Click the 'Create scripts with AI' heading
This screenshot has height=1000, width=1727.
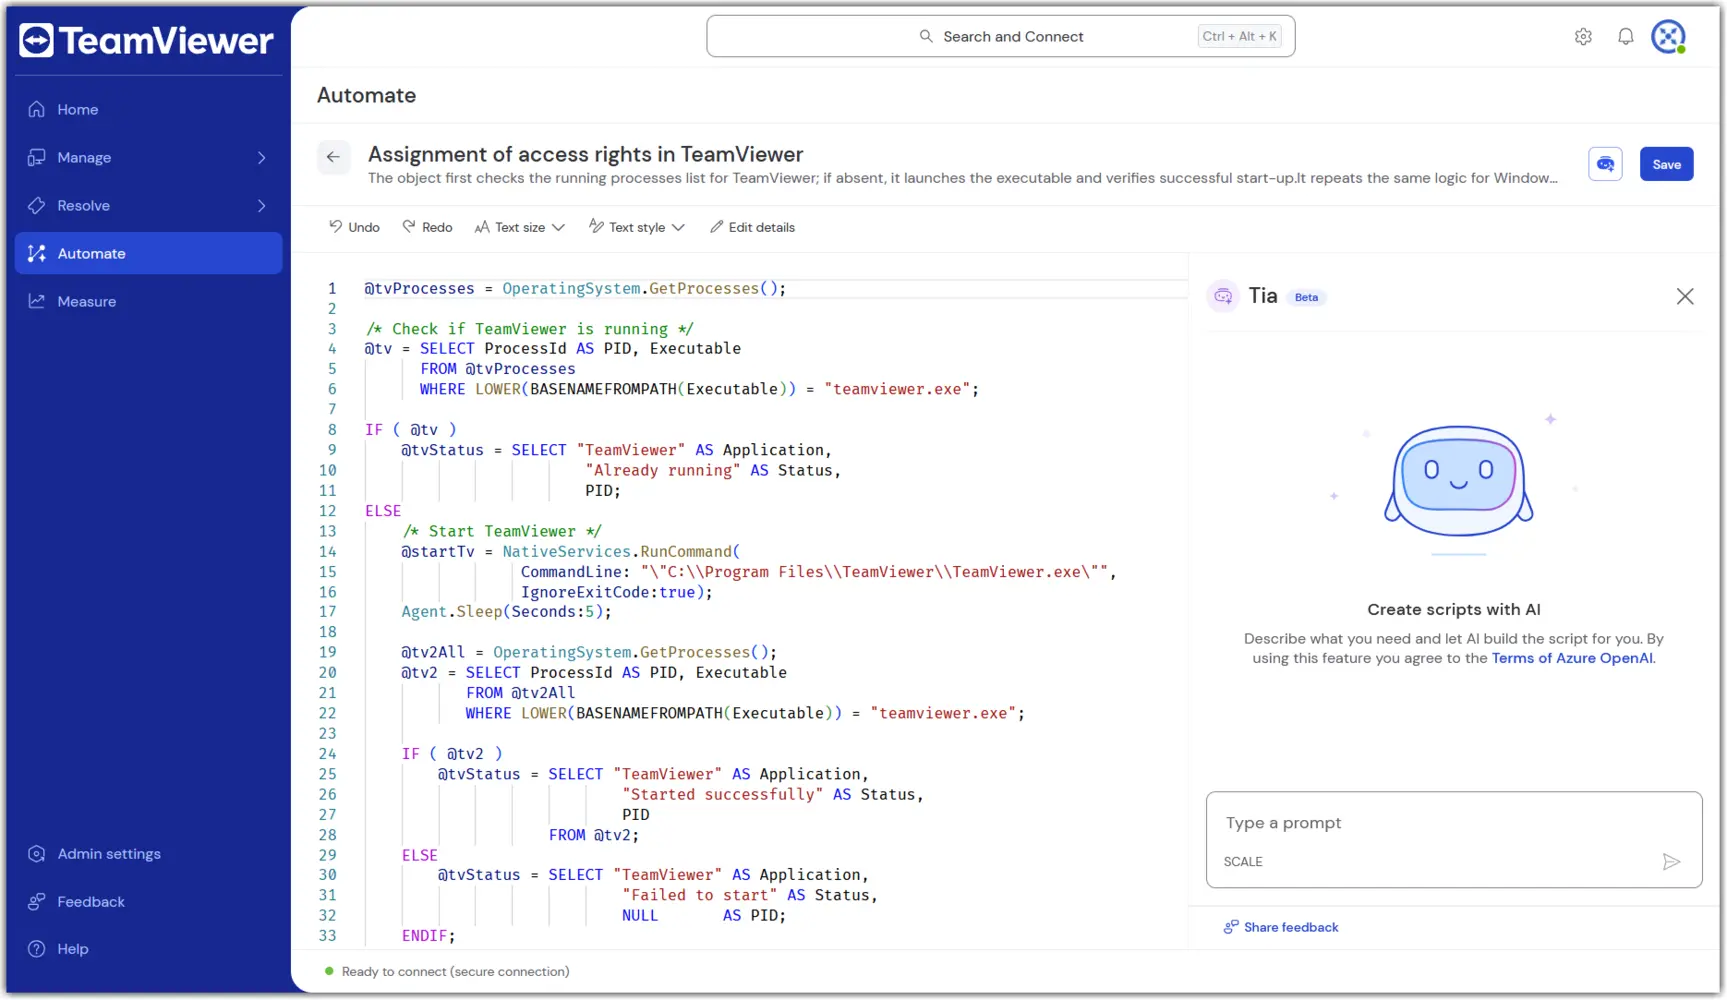click(x=1453, y=609)
